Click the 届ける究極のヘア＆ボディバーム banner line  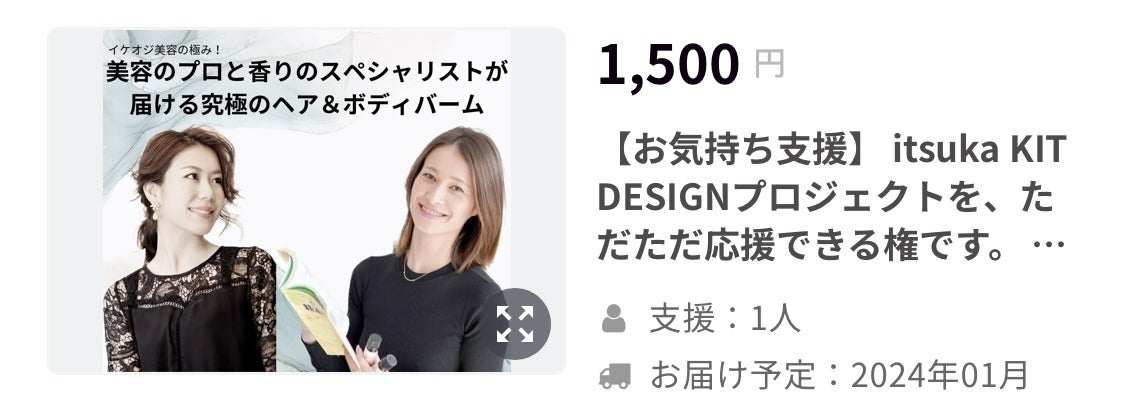(306, 105)
